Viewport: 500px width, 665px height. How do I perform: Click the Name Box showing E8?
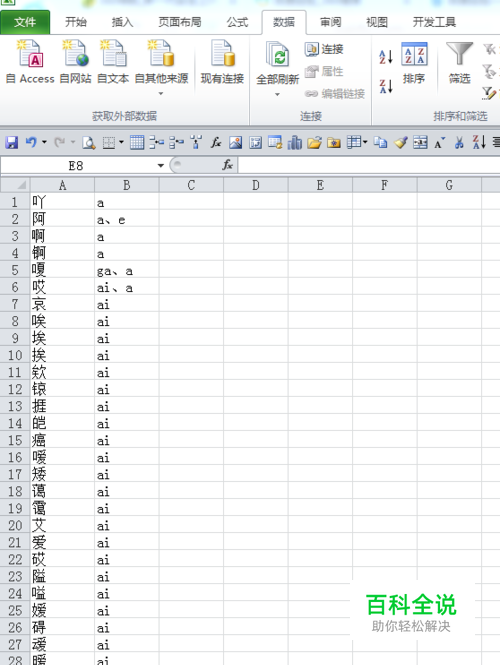pyautogui.click(x=78, y=165)
